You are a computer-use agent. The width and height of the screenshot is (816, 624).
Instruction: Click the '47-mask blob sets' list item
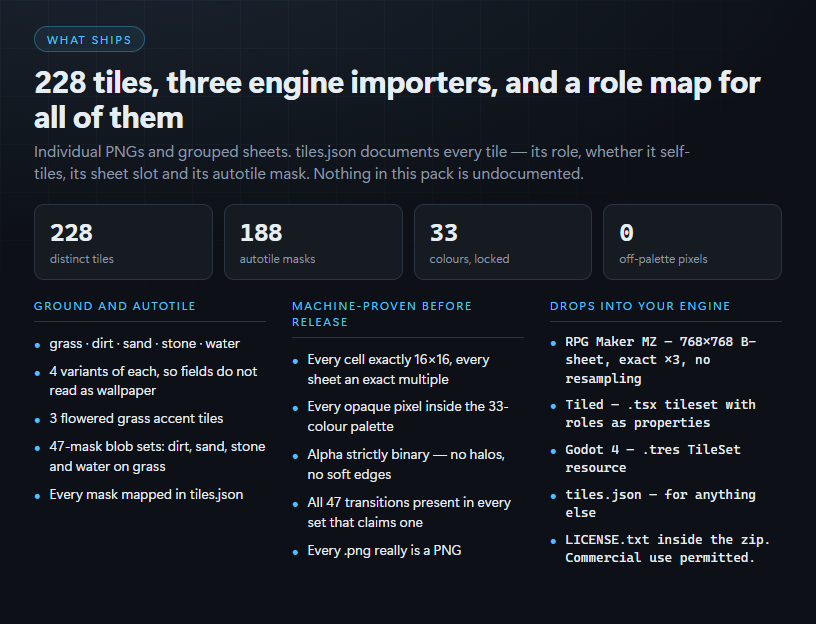pyautogui.click(x=157, y=456)
